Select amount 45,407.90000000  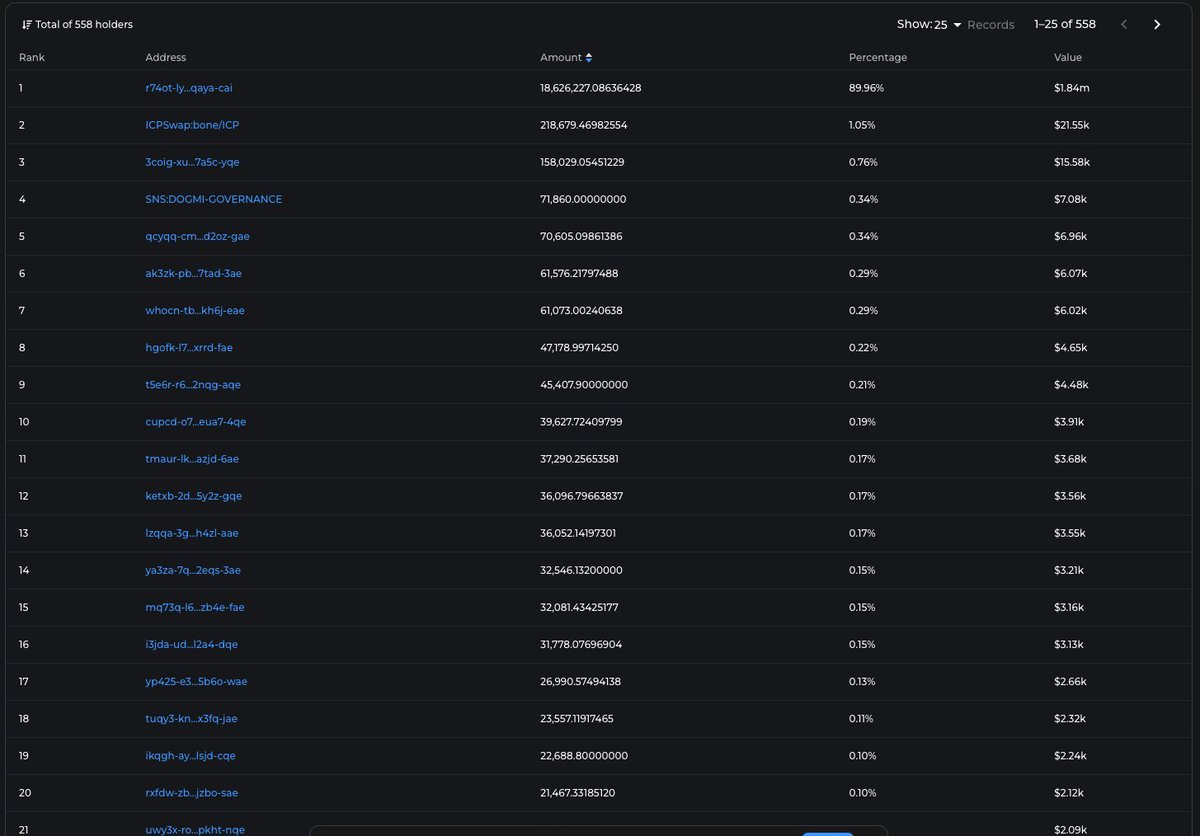click(584, 384)
